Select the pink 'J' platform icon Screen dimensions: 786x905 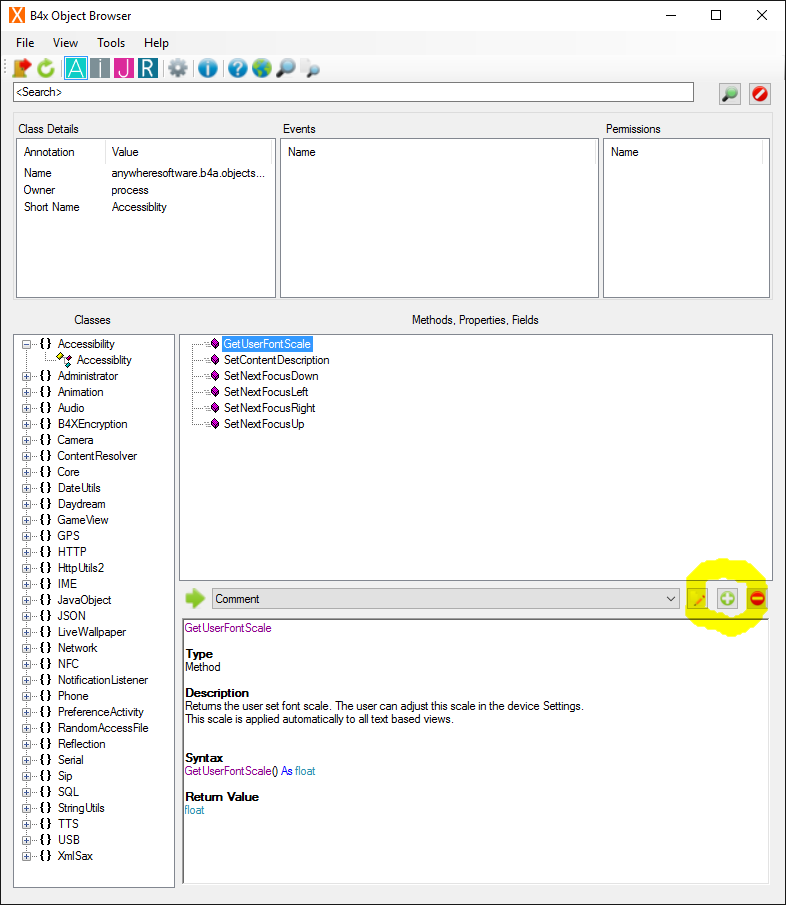click(x=123, y=68)
